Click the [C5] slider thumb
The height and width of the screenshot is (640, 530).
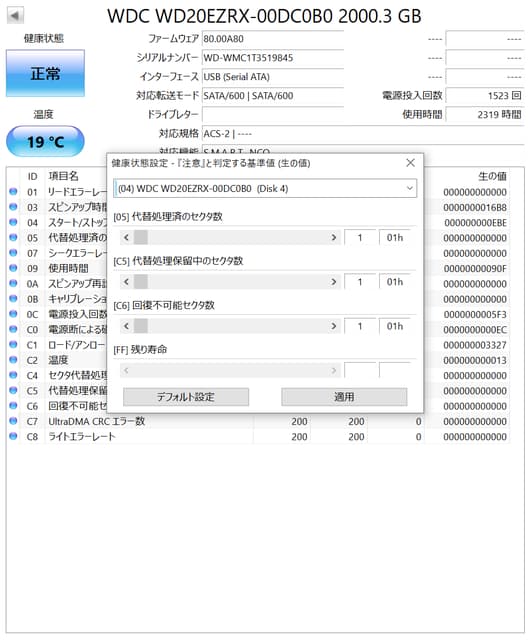click(x=141, y=282)
